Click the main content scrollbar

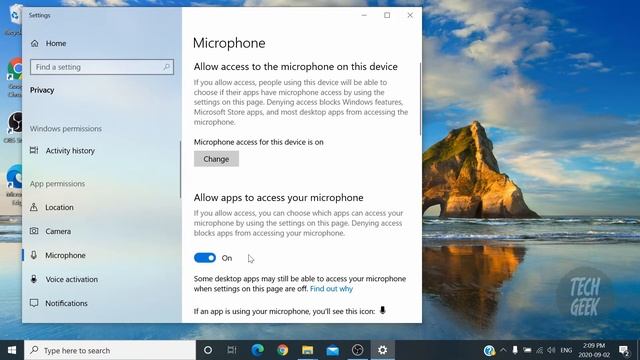tap(420, 99)
